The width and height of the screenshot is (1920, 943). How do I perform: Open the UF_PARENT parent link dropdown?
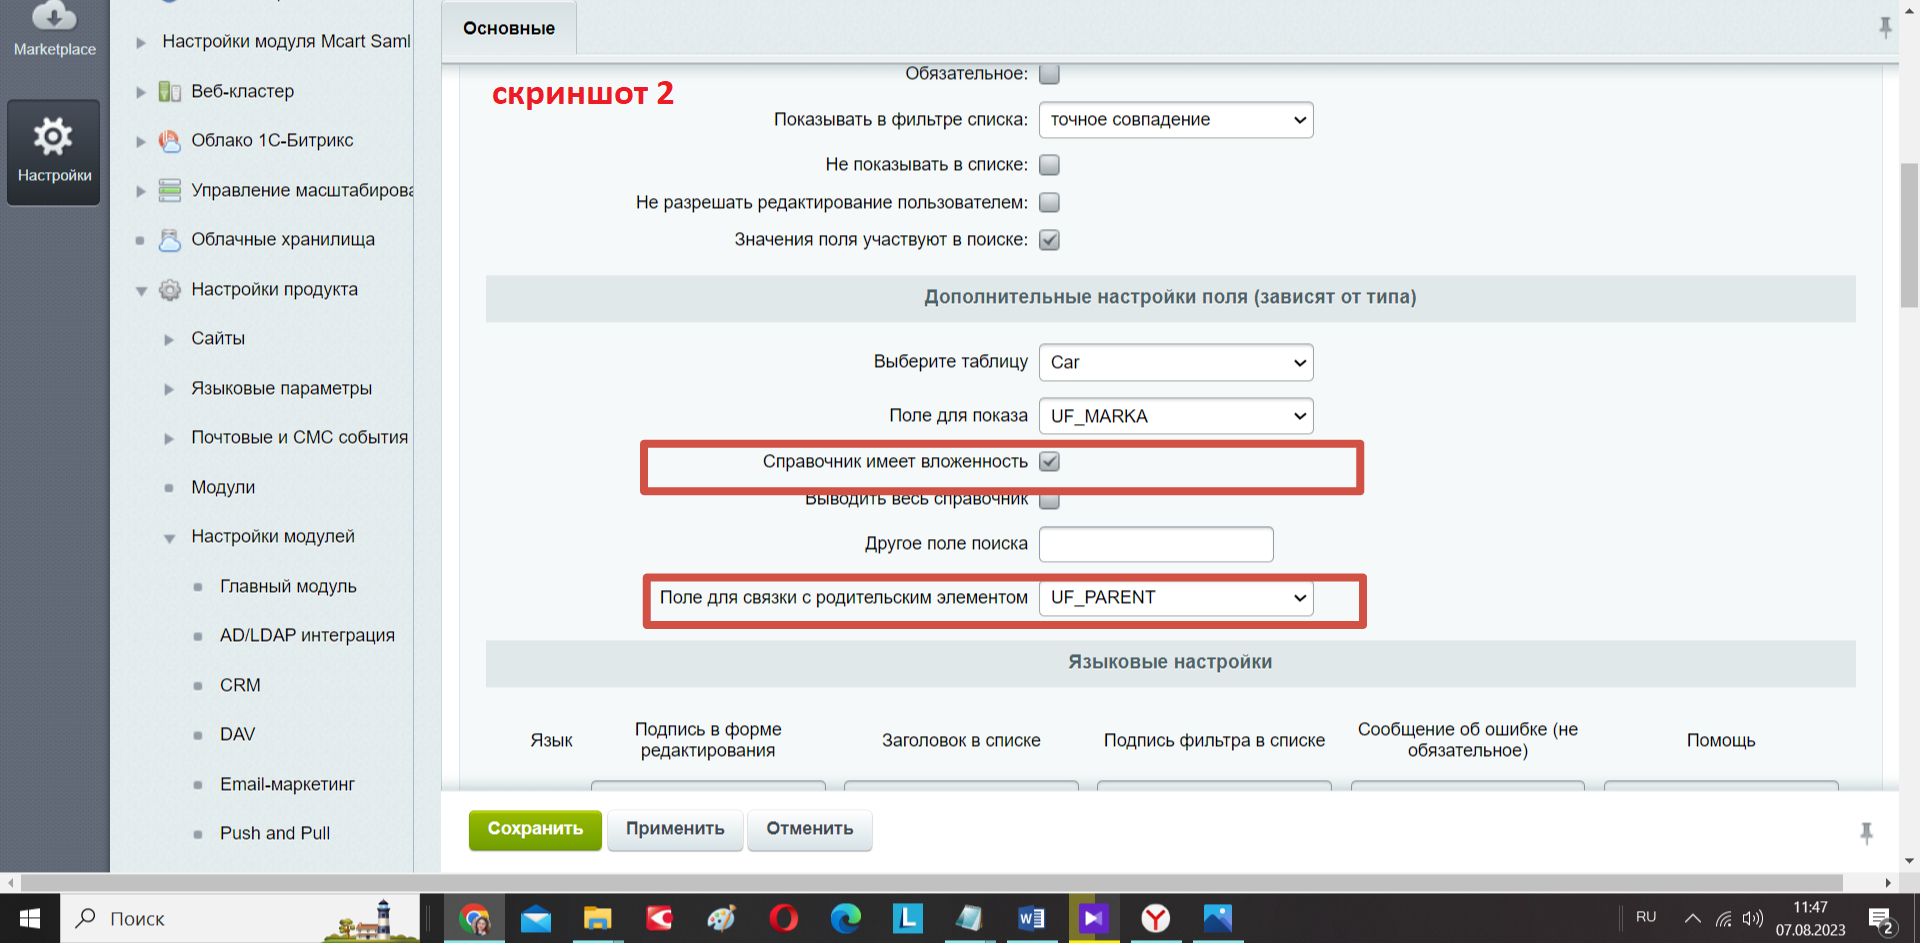point(1175,598)
